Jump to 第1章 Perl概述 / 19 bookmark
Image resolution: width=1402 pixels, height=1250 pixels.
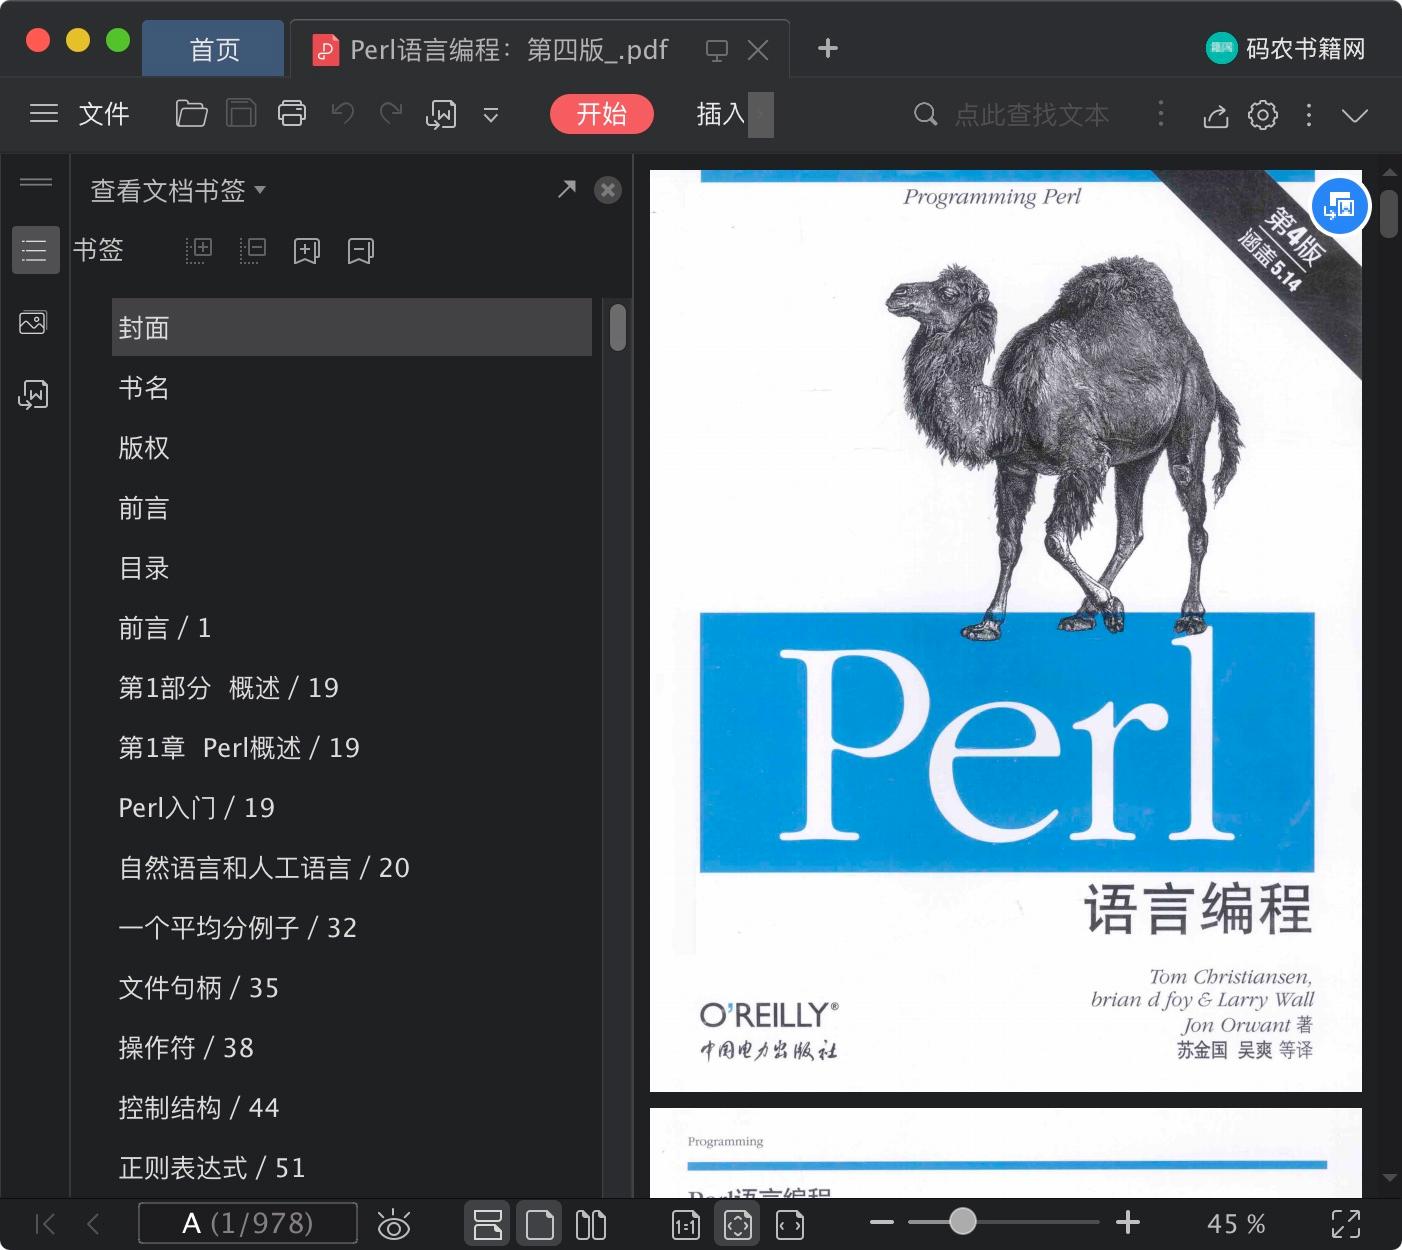239,748
